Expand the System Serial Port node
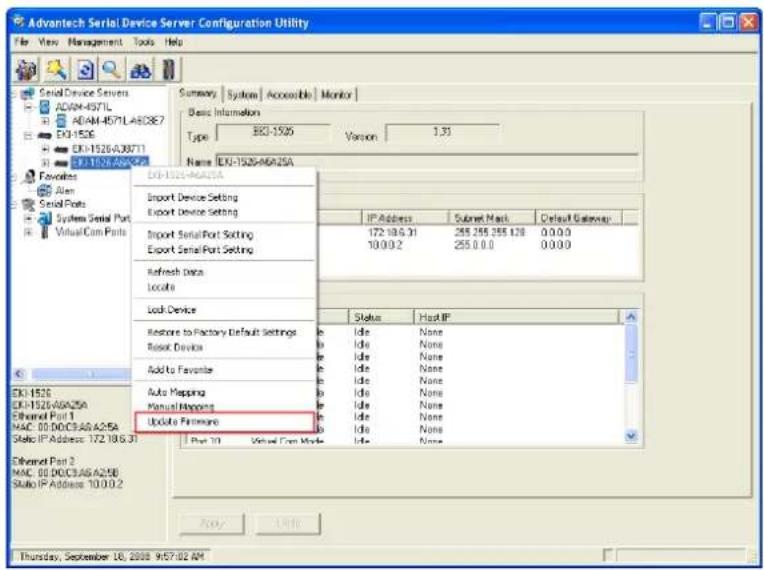 click(x=28, y=218)
